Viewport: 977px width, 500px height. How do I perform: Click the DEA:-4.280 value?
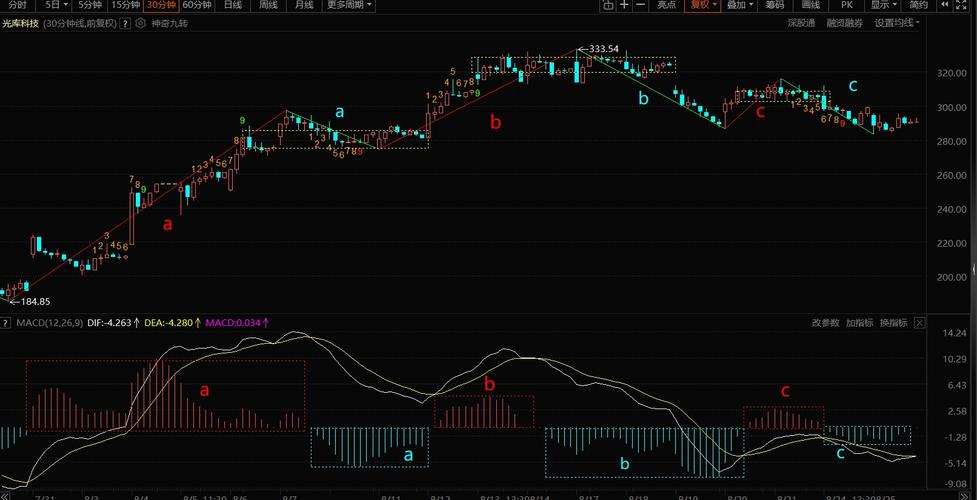169,322
